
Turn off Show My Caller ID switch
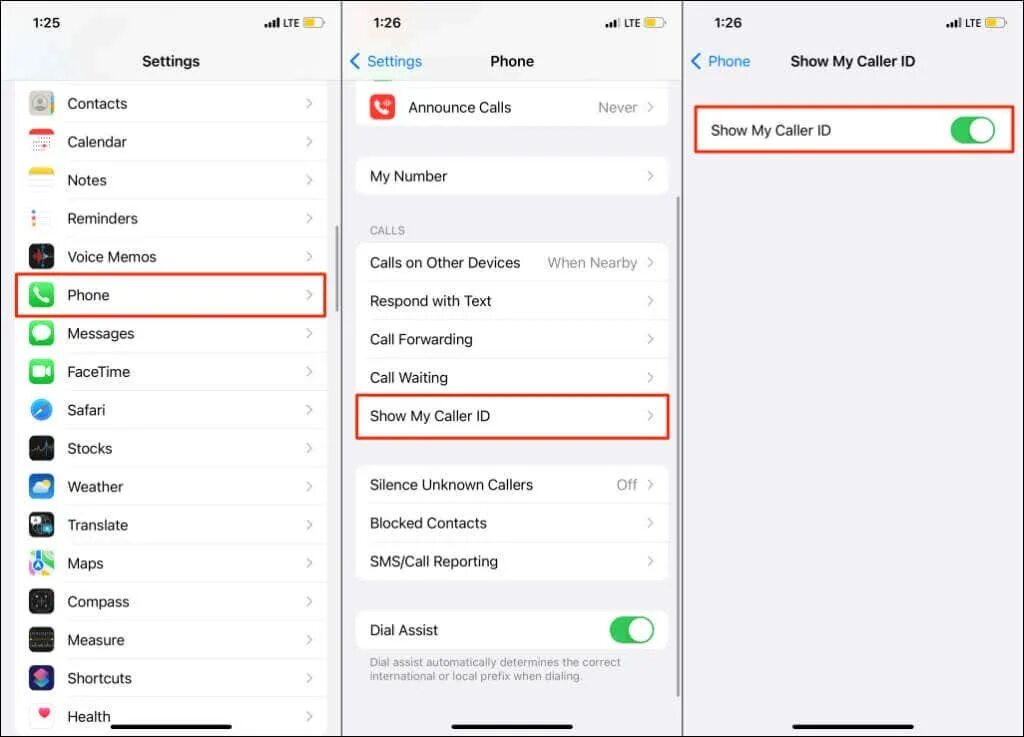tap(972, 130)
